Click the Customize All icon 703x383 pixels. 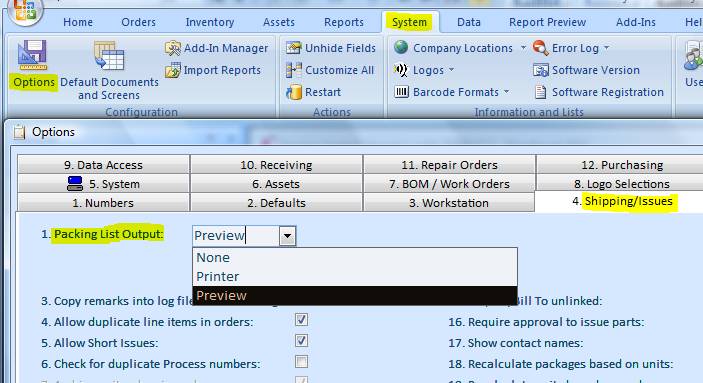click(294, 70)
